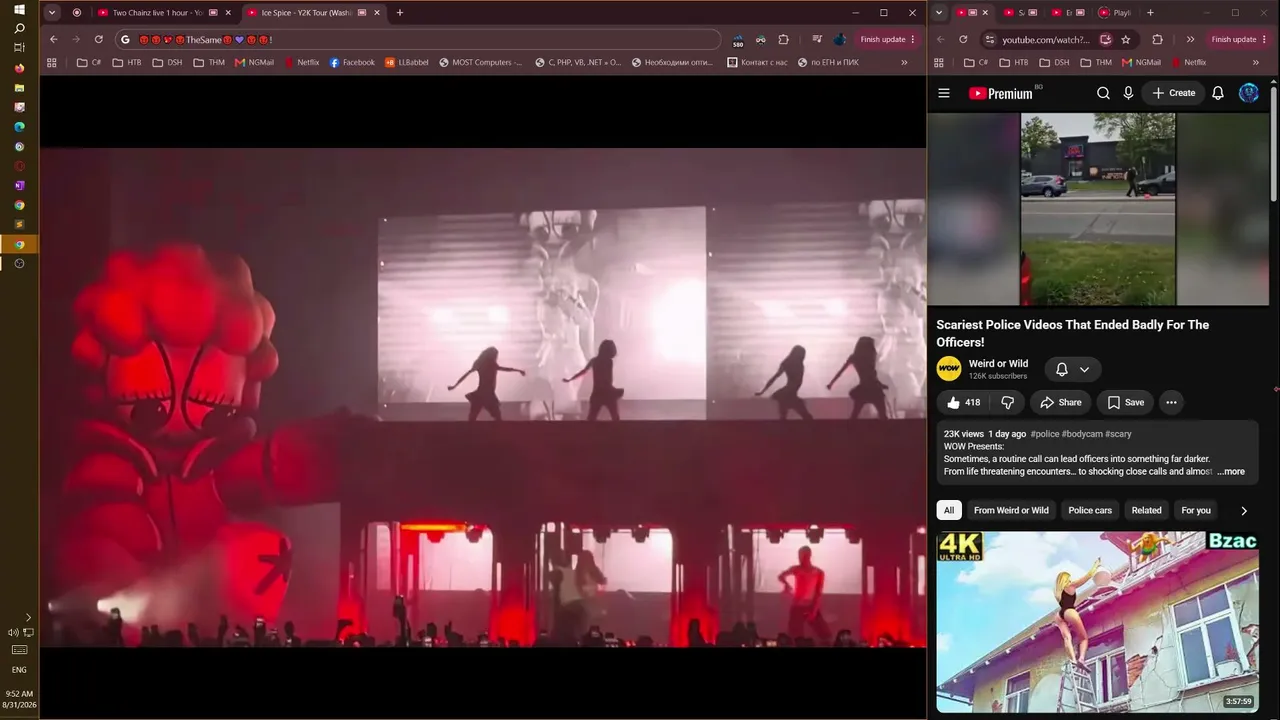Toggle Weird or Wild notification bell settings
The width and height of the screenshot is (1280, 720).
(x=1073, y=369)
